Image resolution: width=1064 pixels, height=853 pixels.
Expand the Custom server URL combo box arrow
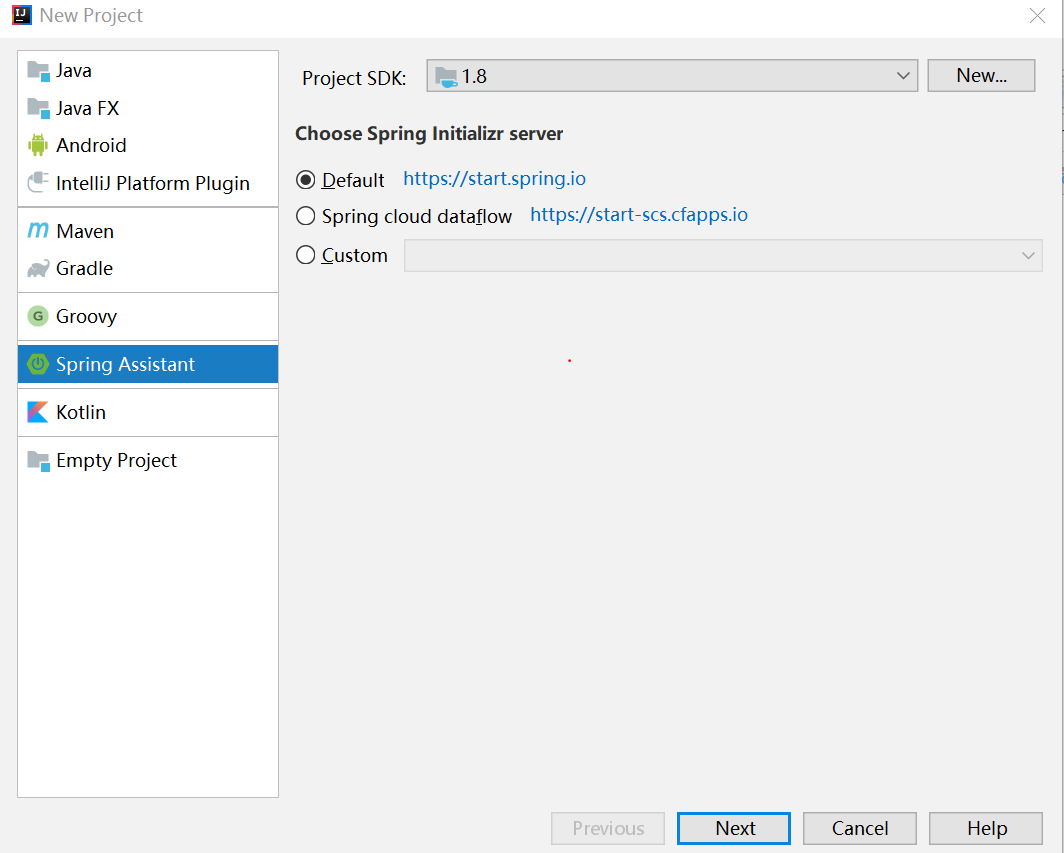pyautogui.click(x=1027, y=255)
